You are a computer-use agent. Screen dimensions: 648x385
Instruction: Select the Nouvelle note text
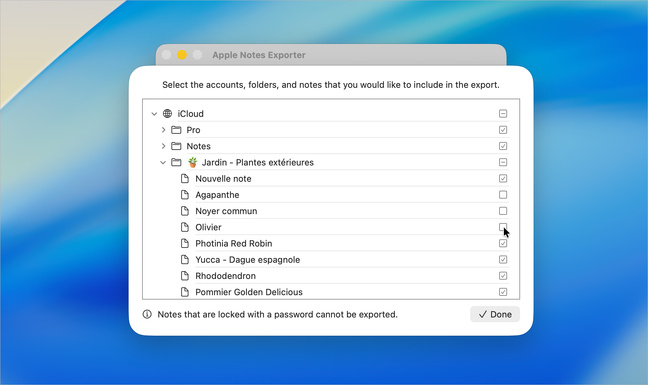(x=223, y=178)
